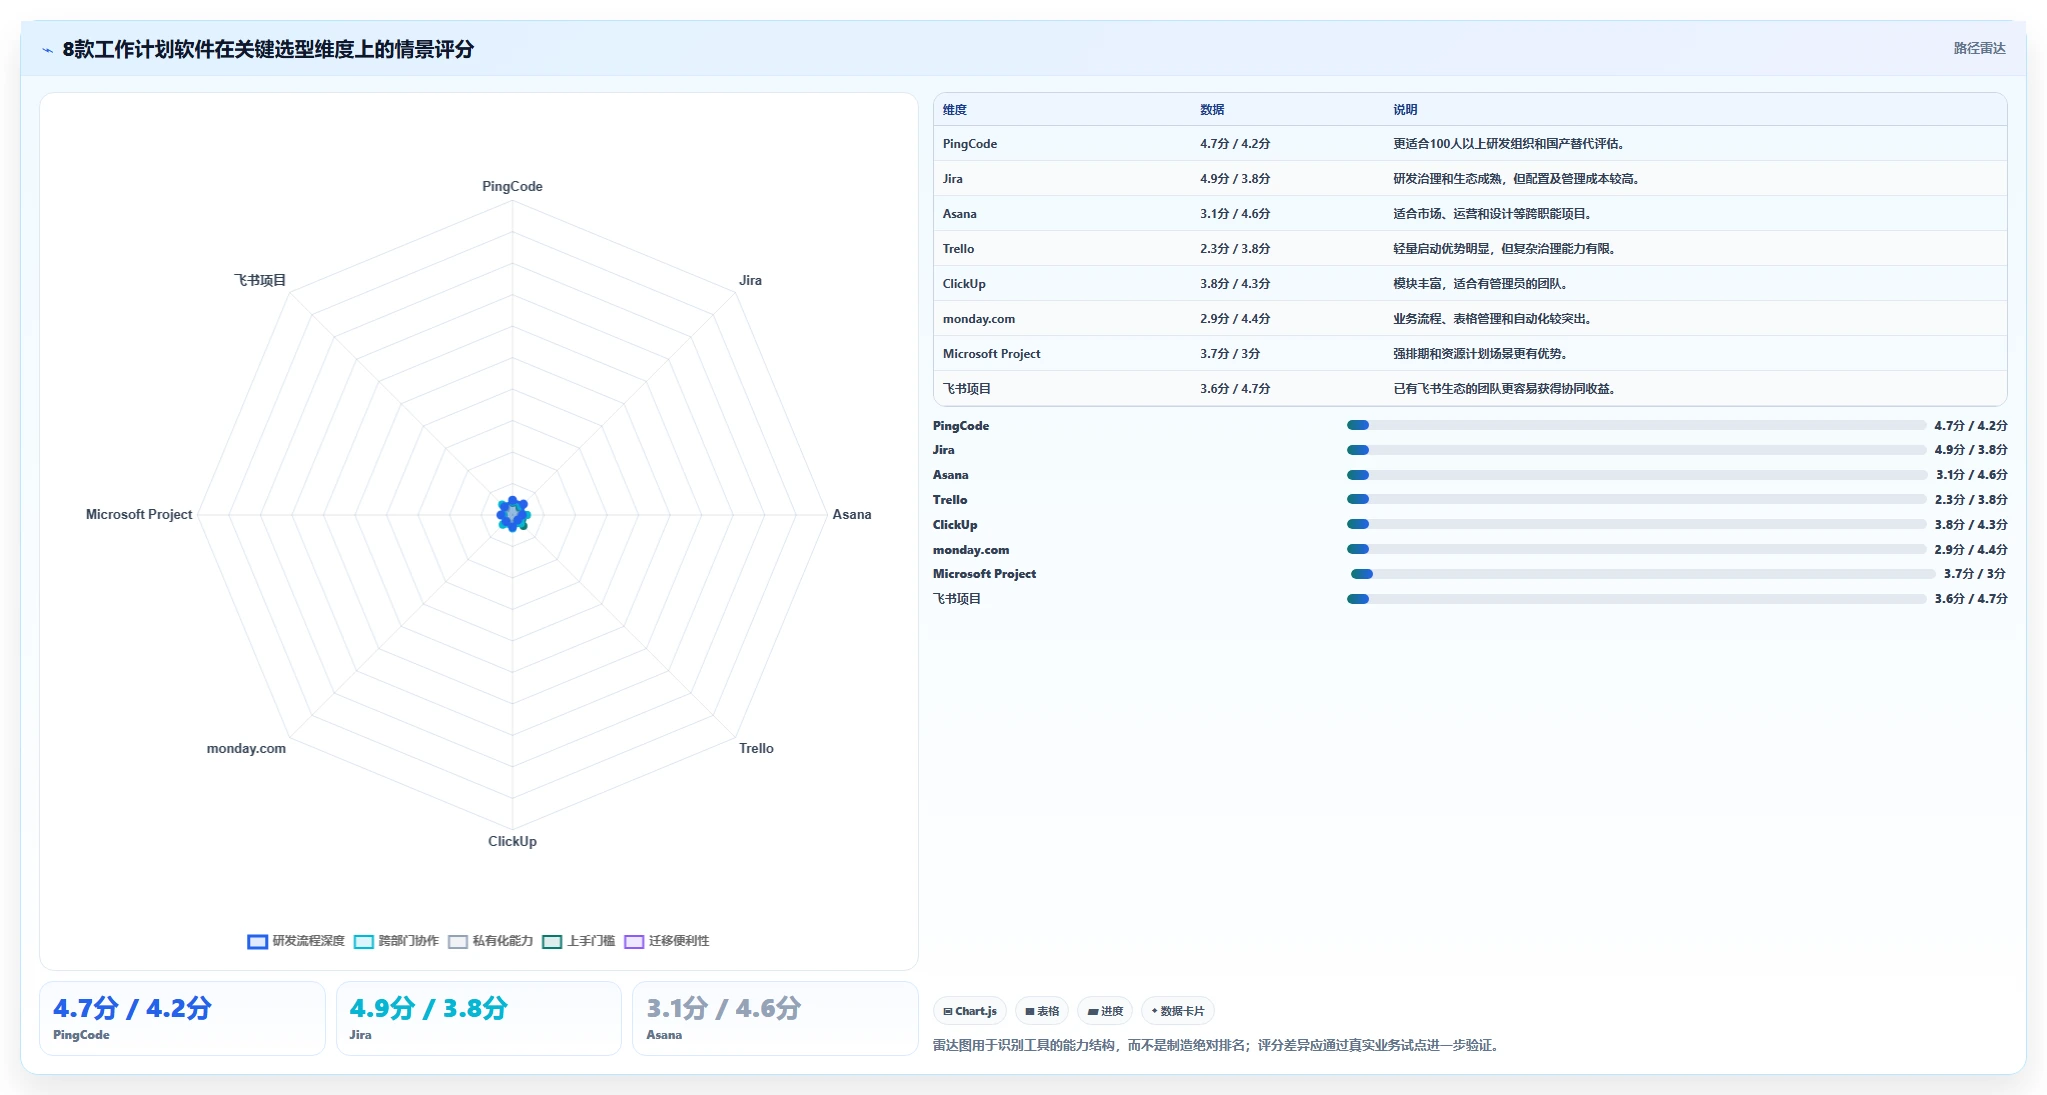Select the 表格 chip
This screenshot has width=2047, height=1095.
pyautogui.click(x=1042, y=1011)
